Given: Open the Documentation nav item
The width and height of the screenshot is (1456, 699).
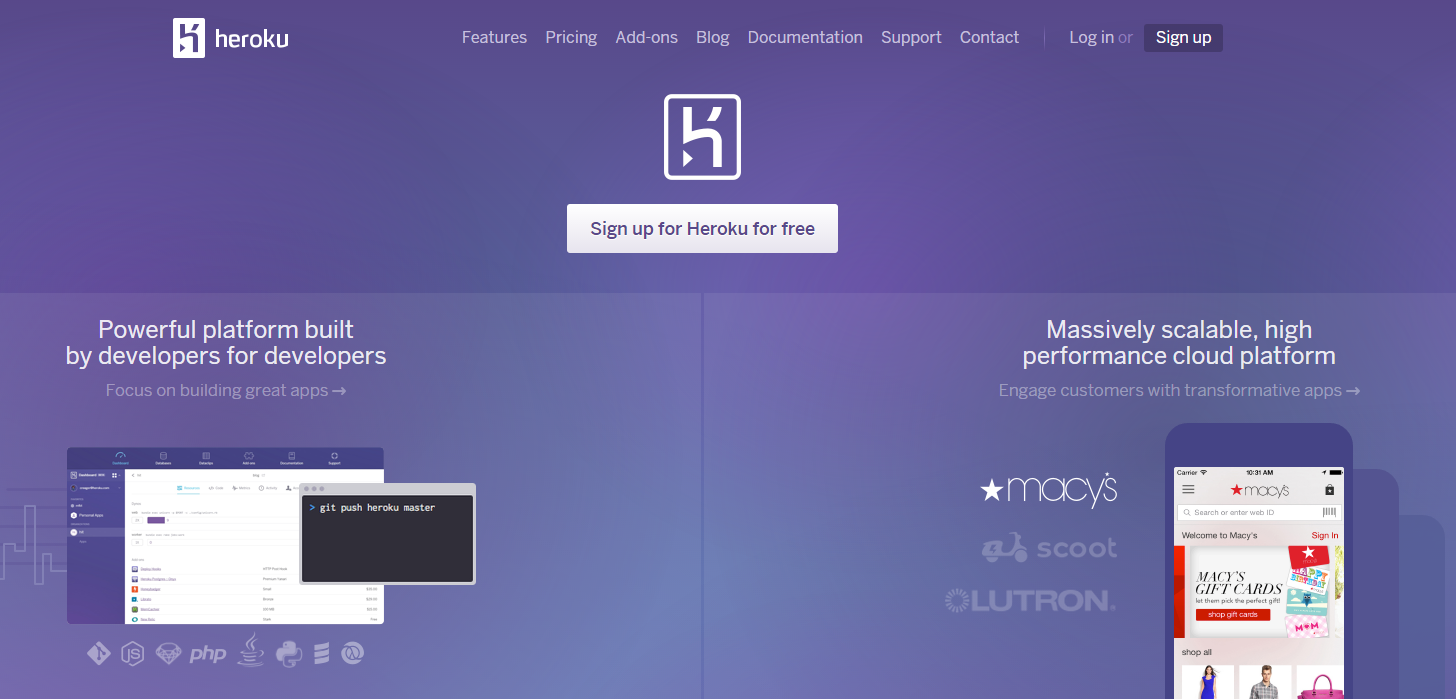Looking at the screenshot, I should [x=805, y=37].
